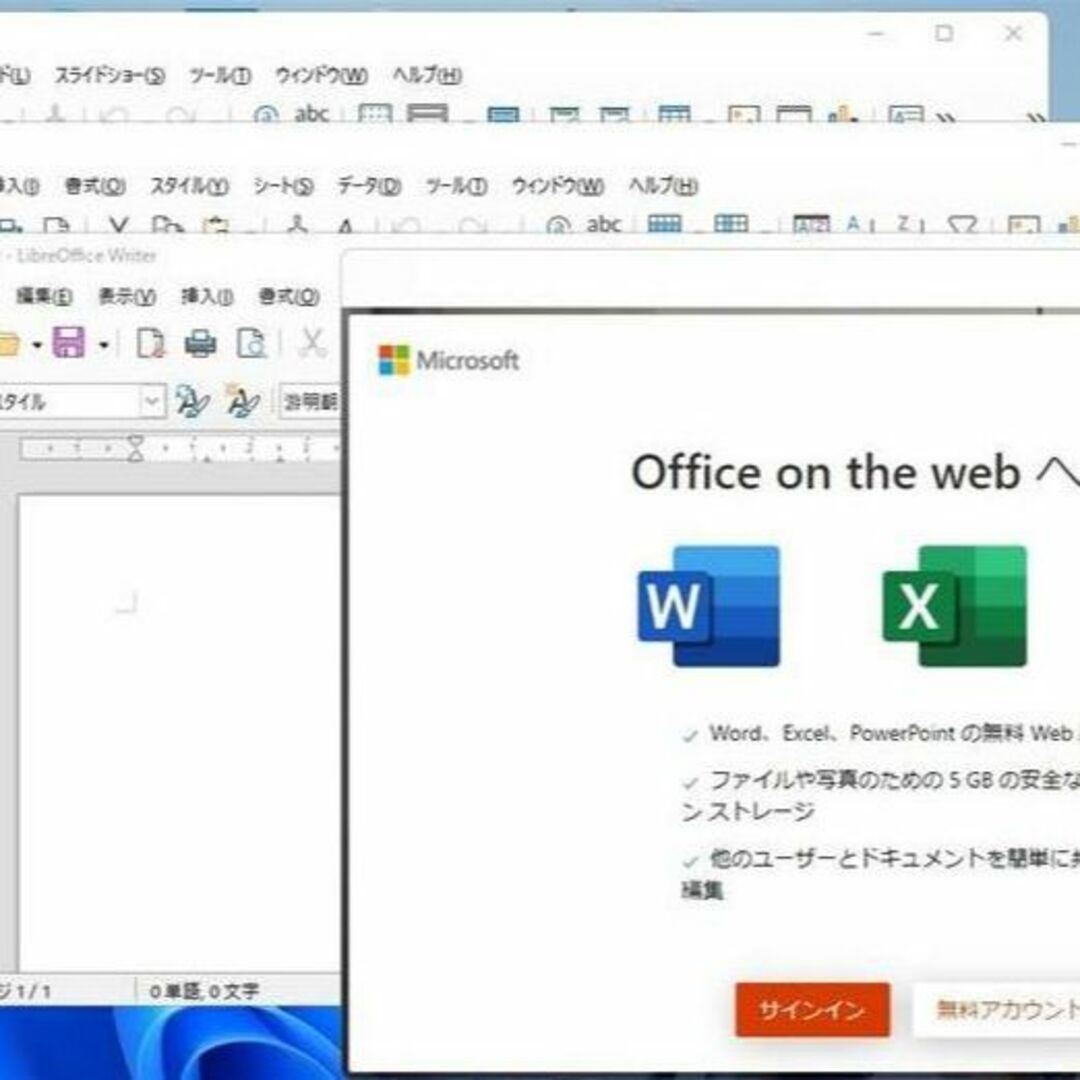This screenshot has height=1080, width=1080.
Task: Click the Find and Replace icon in Calc
Action: coord(559,225)
